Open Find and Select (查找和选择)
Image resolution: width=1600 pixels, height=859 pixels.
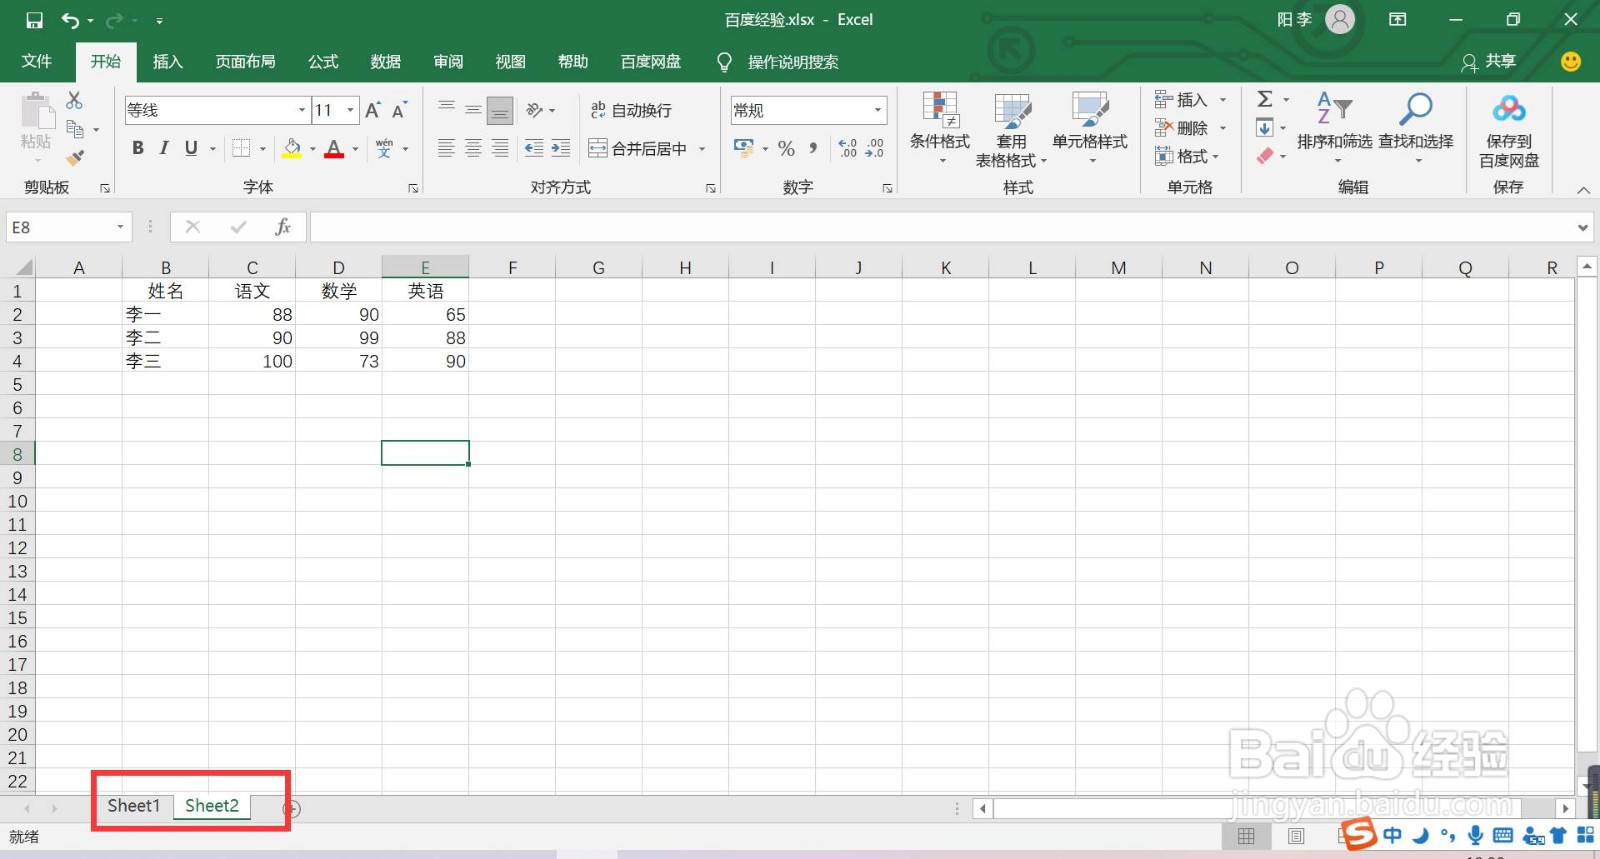[1416, 128]
